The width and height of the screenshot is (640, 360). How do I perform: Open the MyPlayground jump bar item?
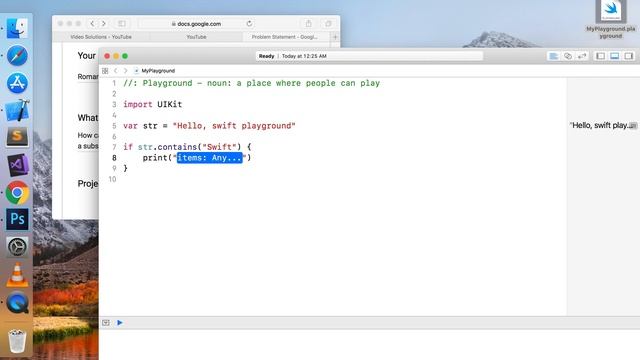click(155, 71)
